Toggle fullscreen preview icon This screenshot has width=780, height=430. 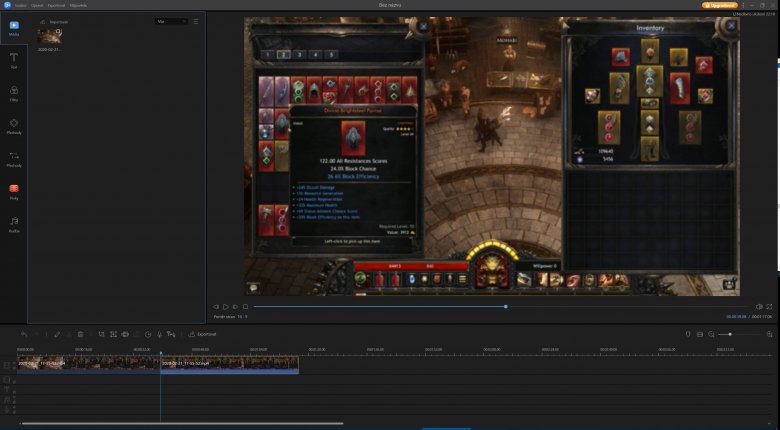(769, 307)
